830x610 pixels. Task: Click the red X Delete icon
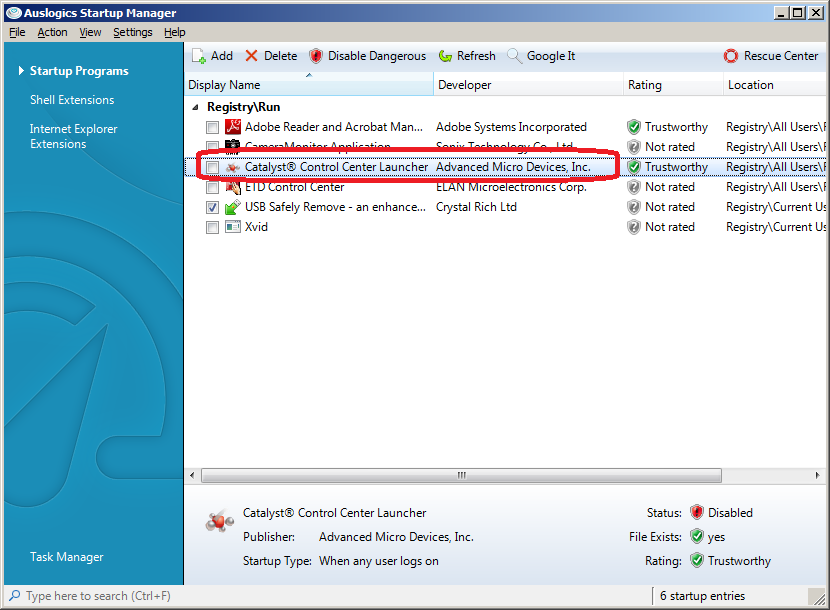point(251,56)
